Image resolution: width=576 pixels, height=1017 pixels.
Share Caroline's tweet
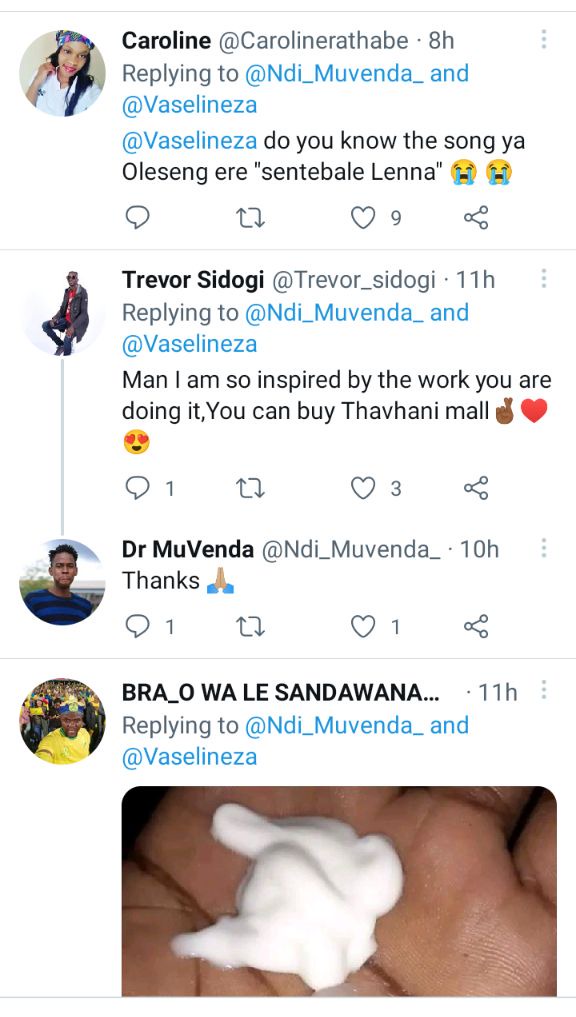[x=476, y=218]
